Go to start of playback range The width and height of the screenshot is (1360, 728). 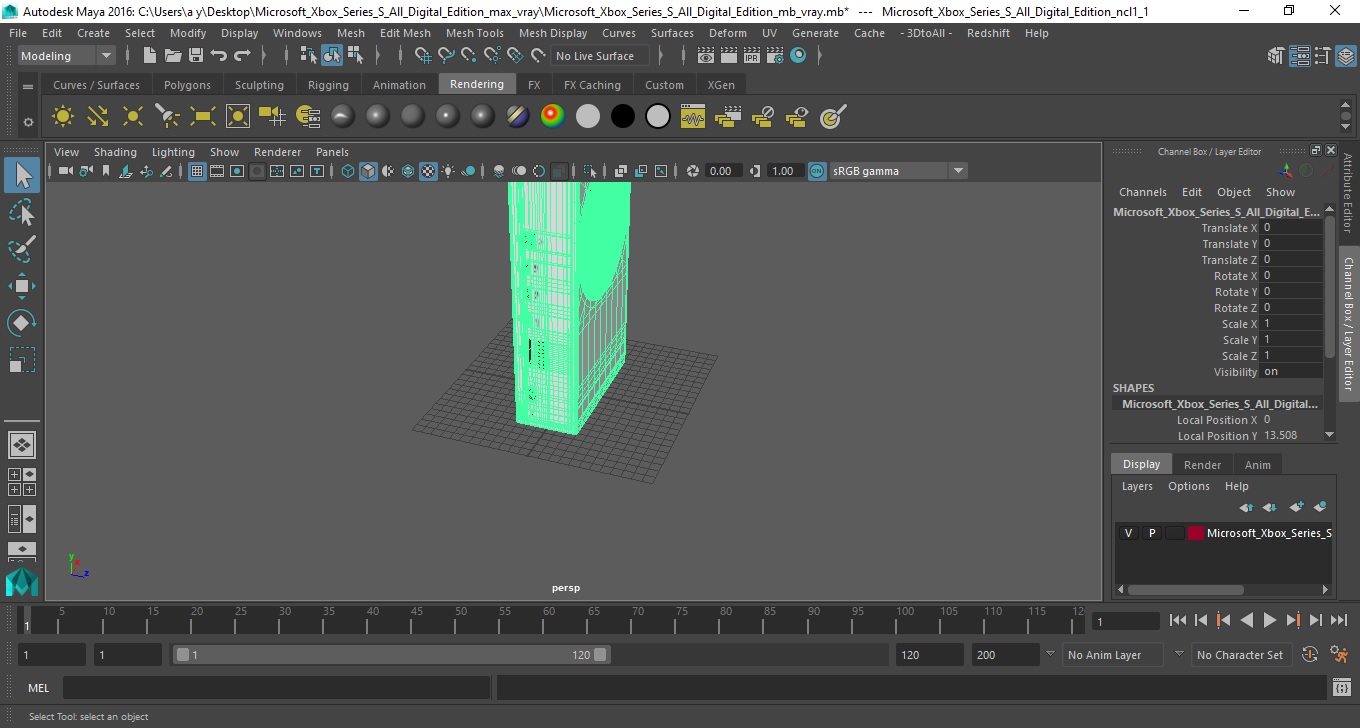tap(1178, 620)
